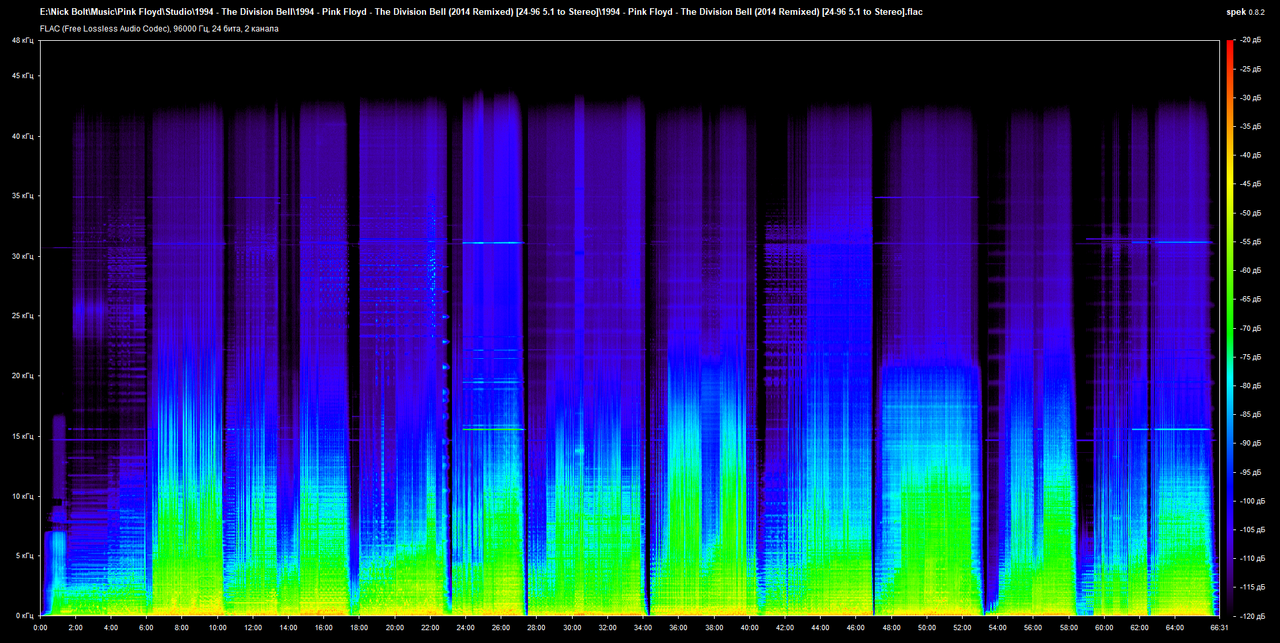Click the -60 дБ scale label
Image resolution: width=1280 pixels, height=643 pixels.
(1249, 270)
